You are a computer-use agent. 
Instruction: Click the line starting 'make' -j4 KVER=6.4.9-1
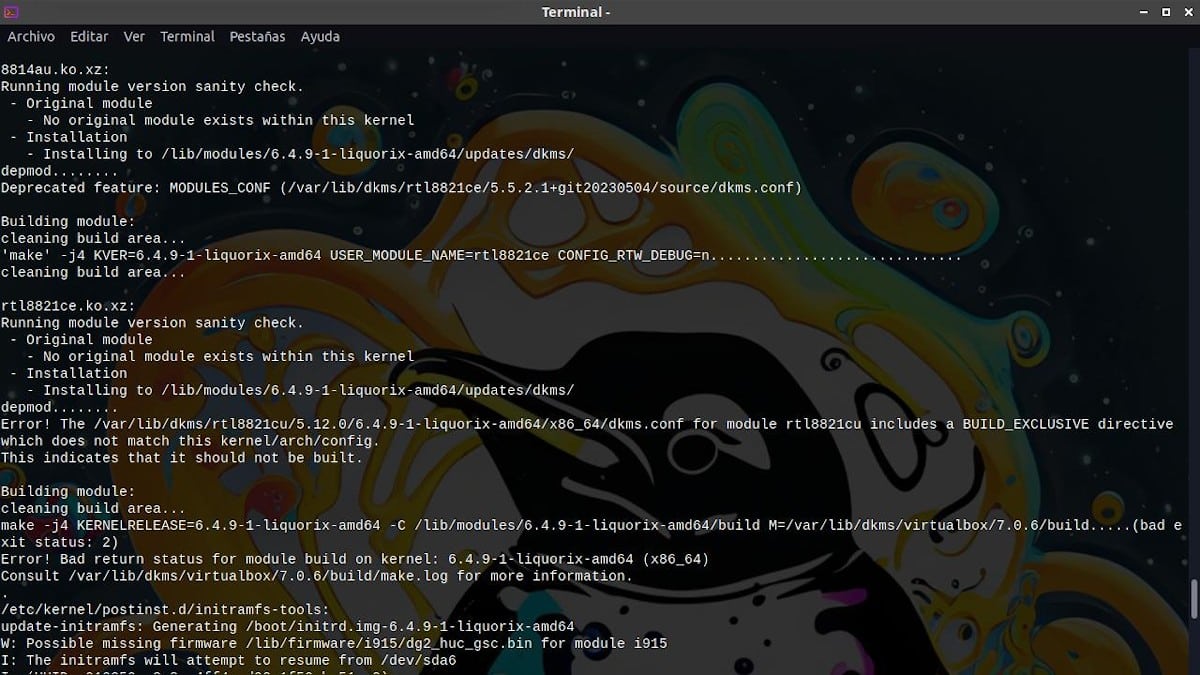(x=481, y=256)
